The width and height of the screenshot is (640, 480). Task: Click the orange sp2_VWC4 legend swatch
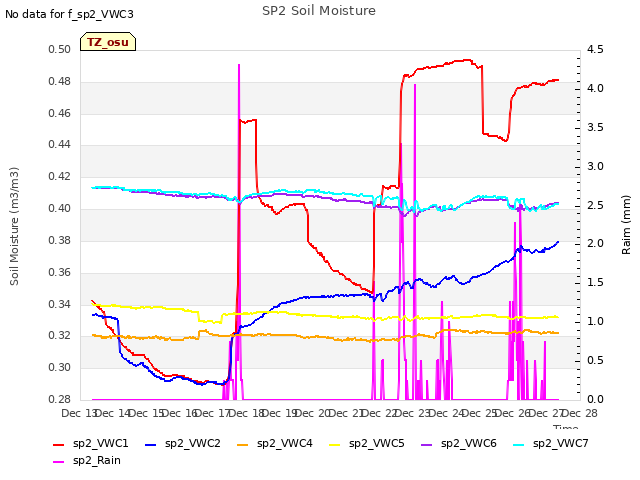pos(243,444)
